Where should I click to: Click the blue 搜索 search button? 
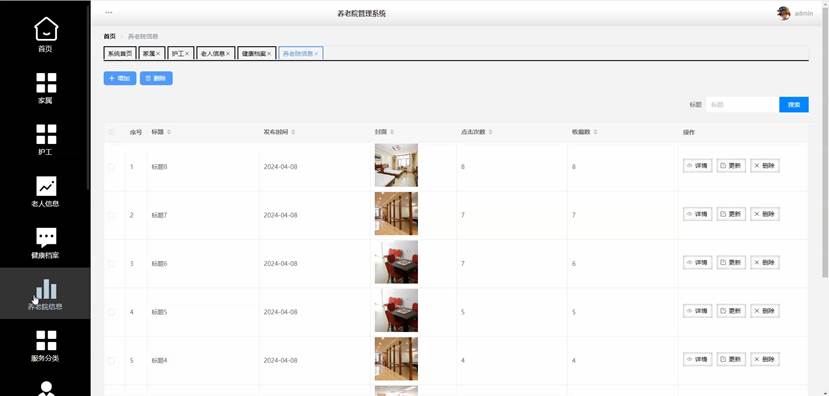click(x=794, y=105)
